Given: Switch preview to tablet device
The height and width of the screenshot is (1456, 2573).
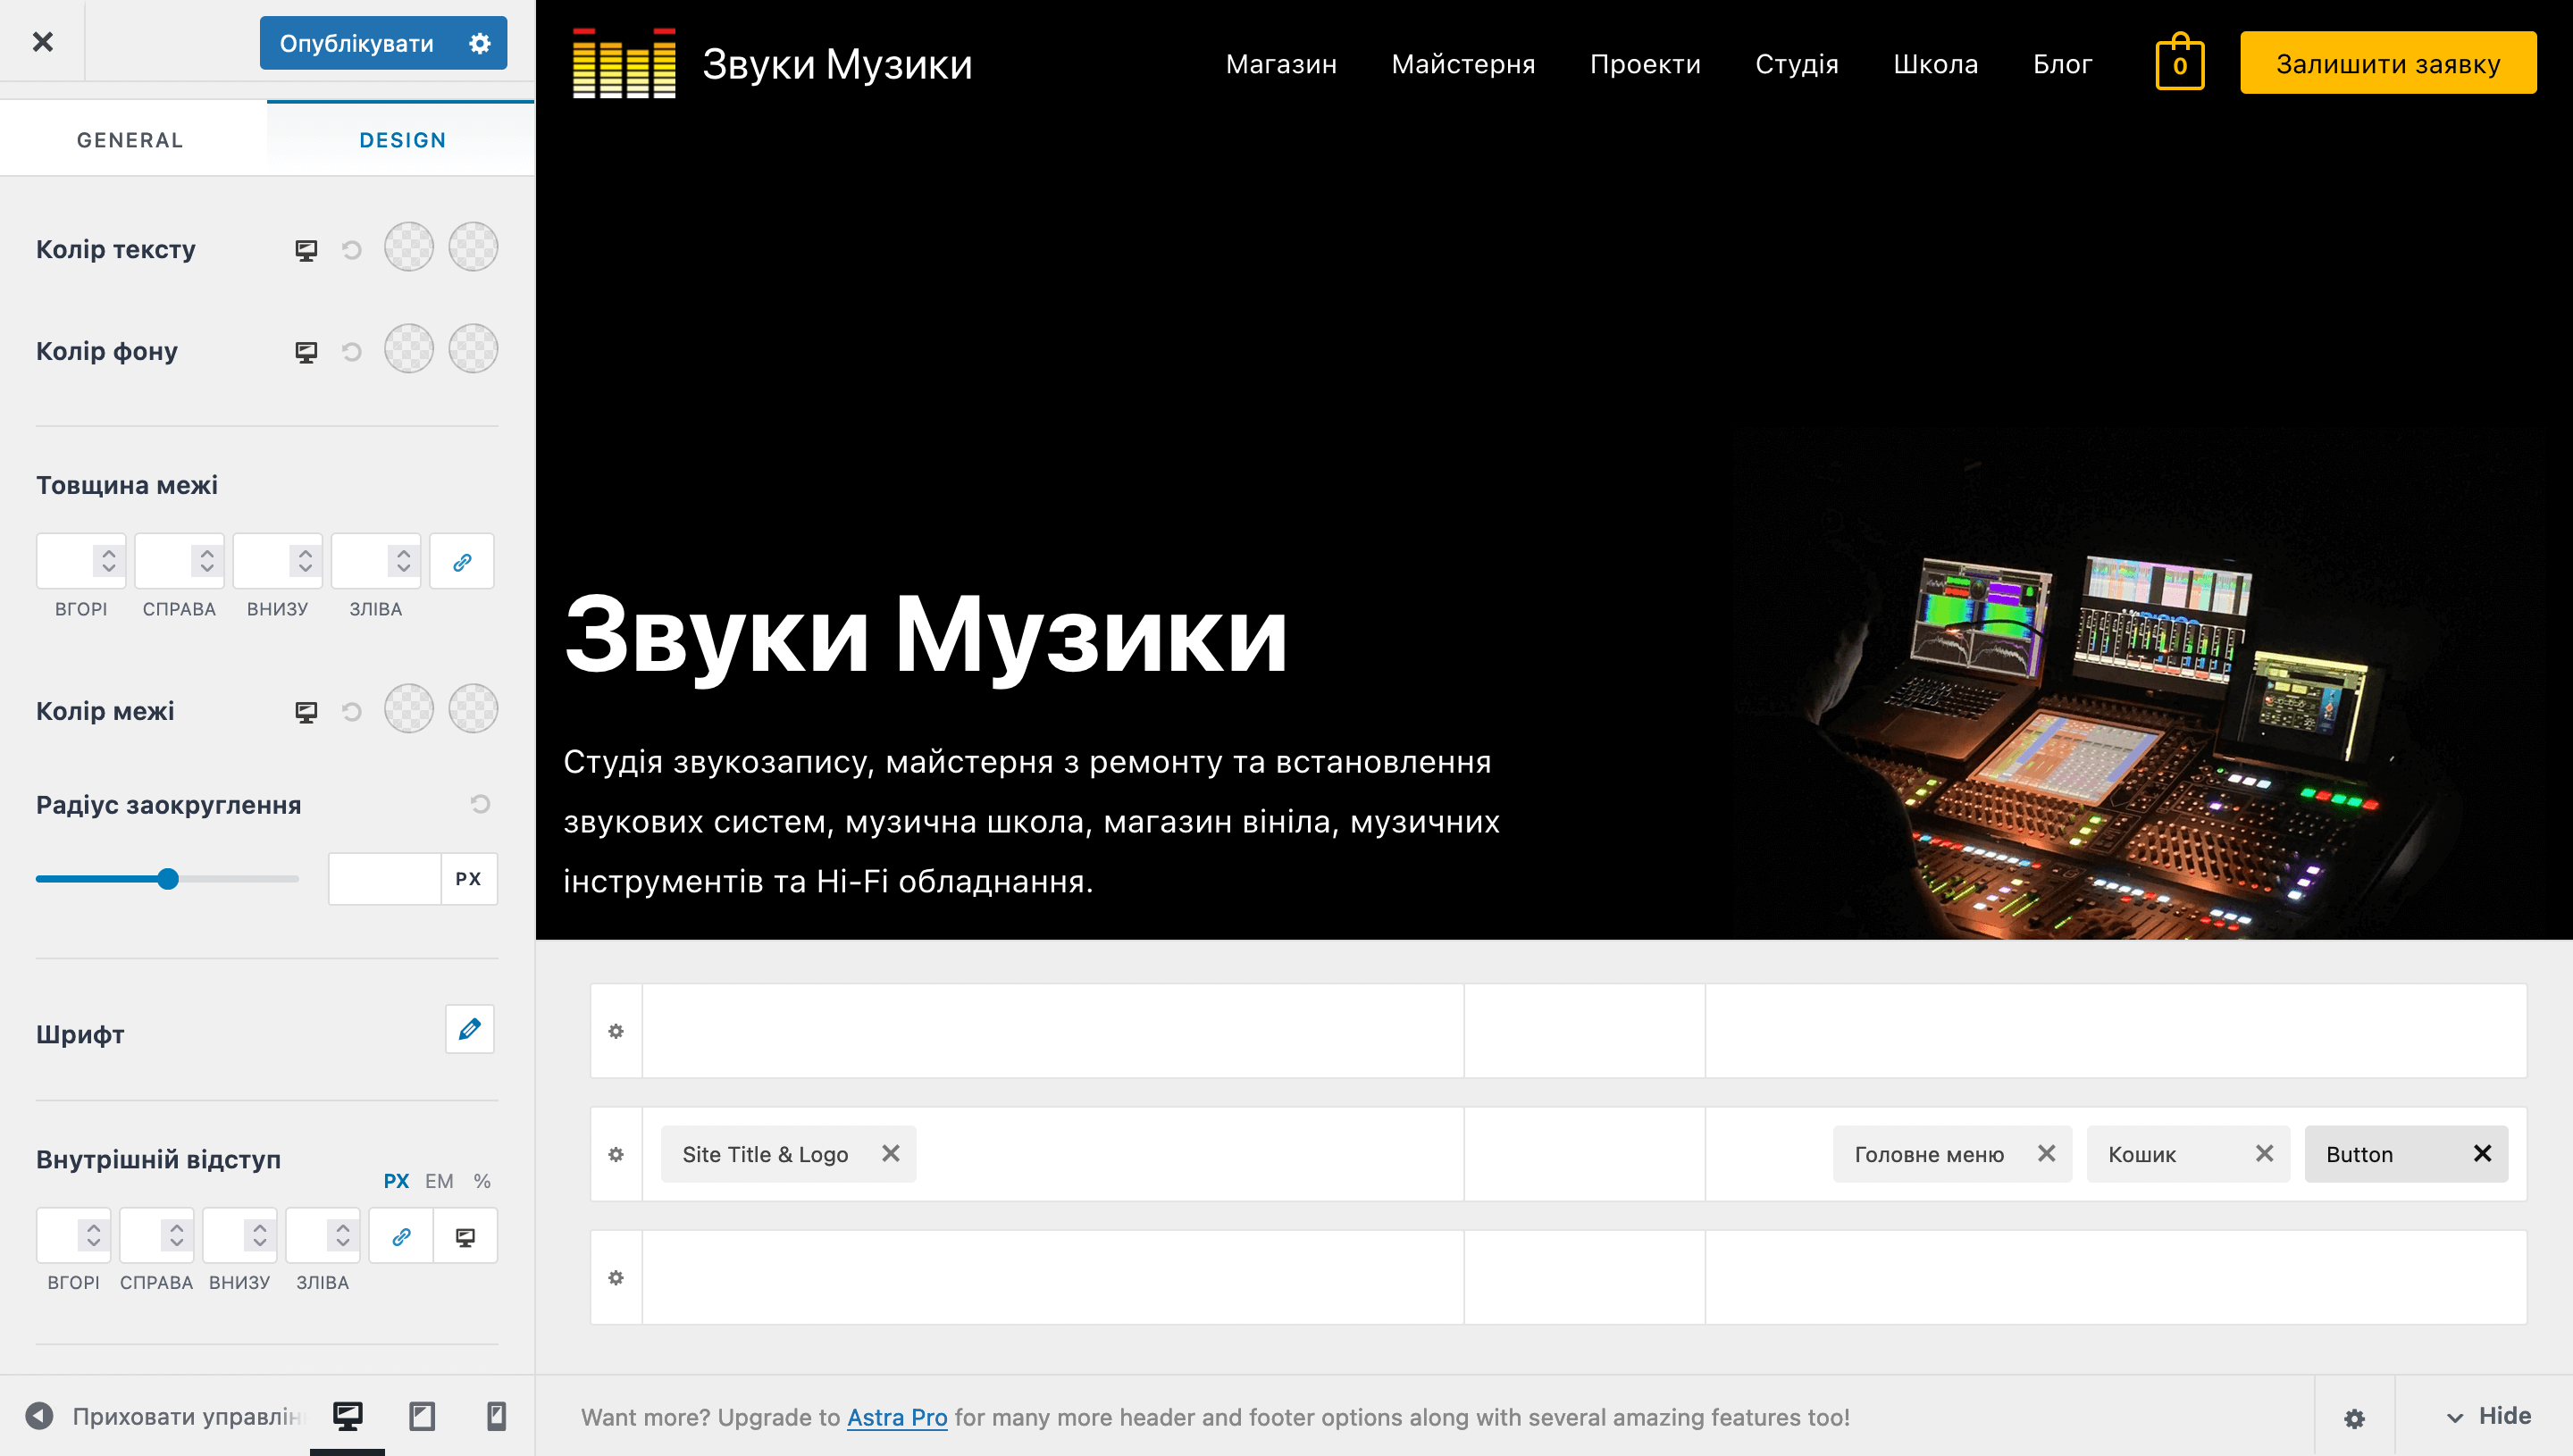Looking at the screenshot, I should coord(422,1416).
